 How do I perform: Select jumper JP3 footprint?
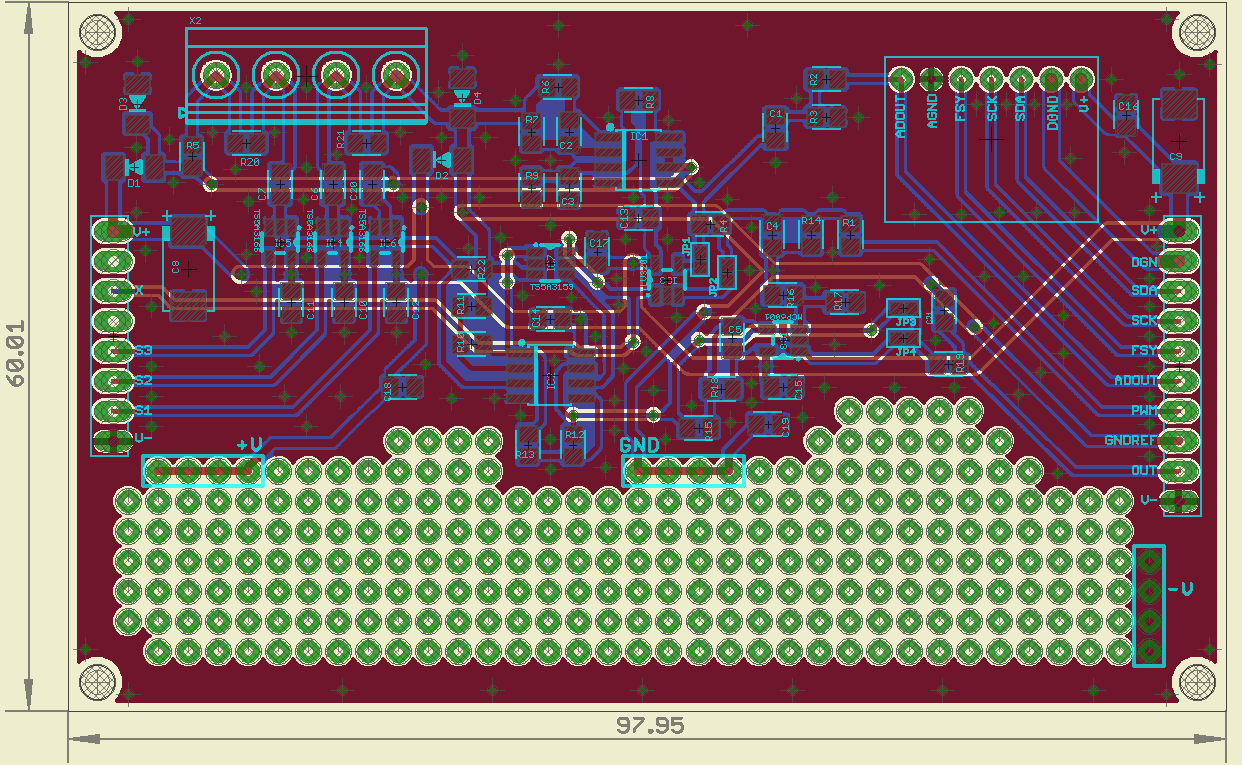(x=905, y=310)
